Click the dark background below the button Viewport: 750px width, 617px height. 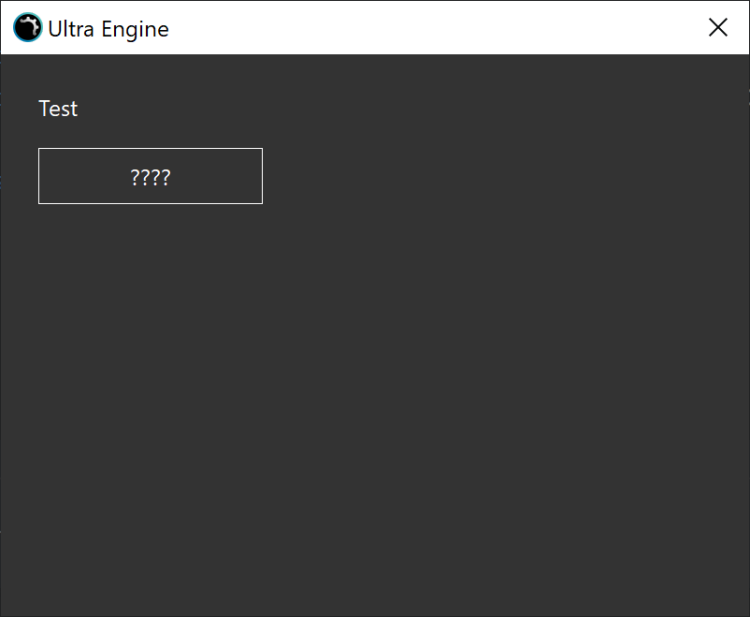click(x=150, y=320)
